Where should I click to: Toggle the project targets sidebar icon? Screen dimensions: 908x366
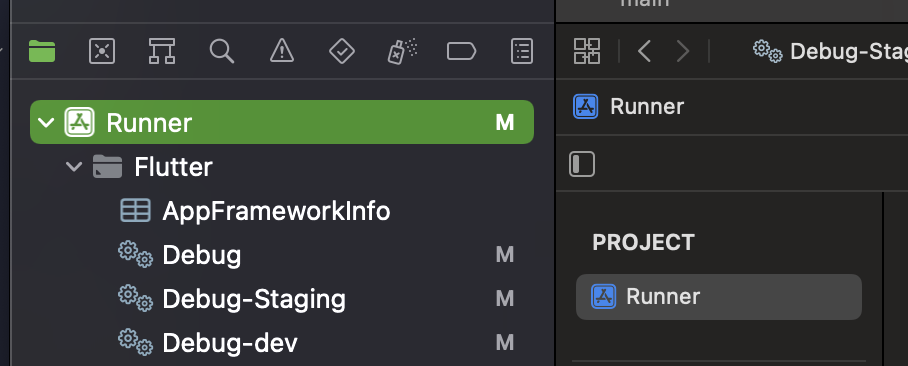582,164
